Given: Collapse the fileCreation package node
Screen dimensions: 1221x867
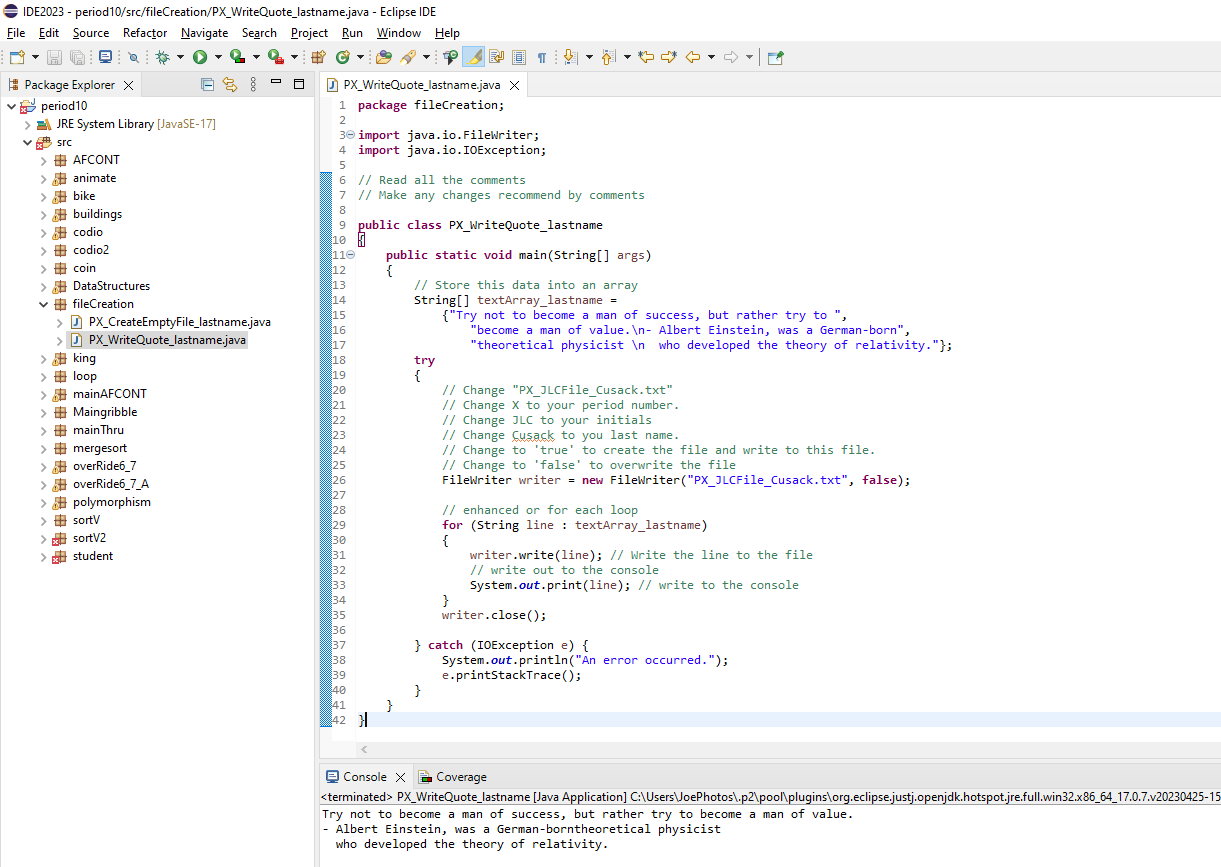Looking at the screenshot, I should [44, 304].
